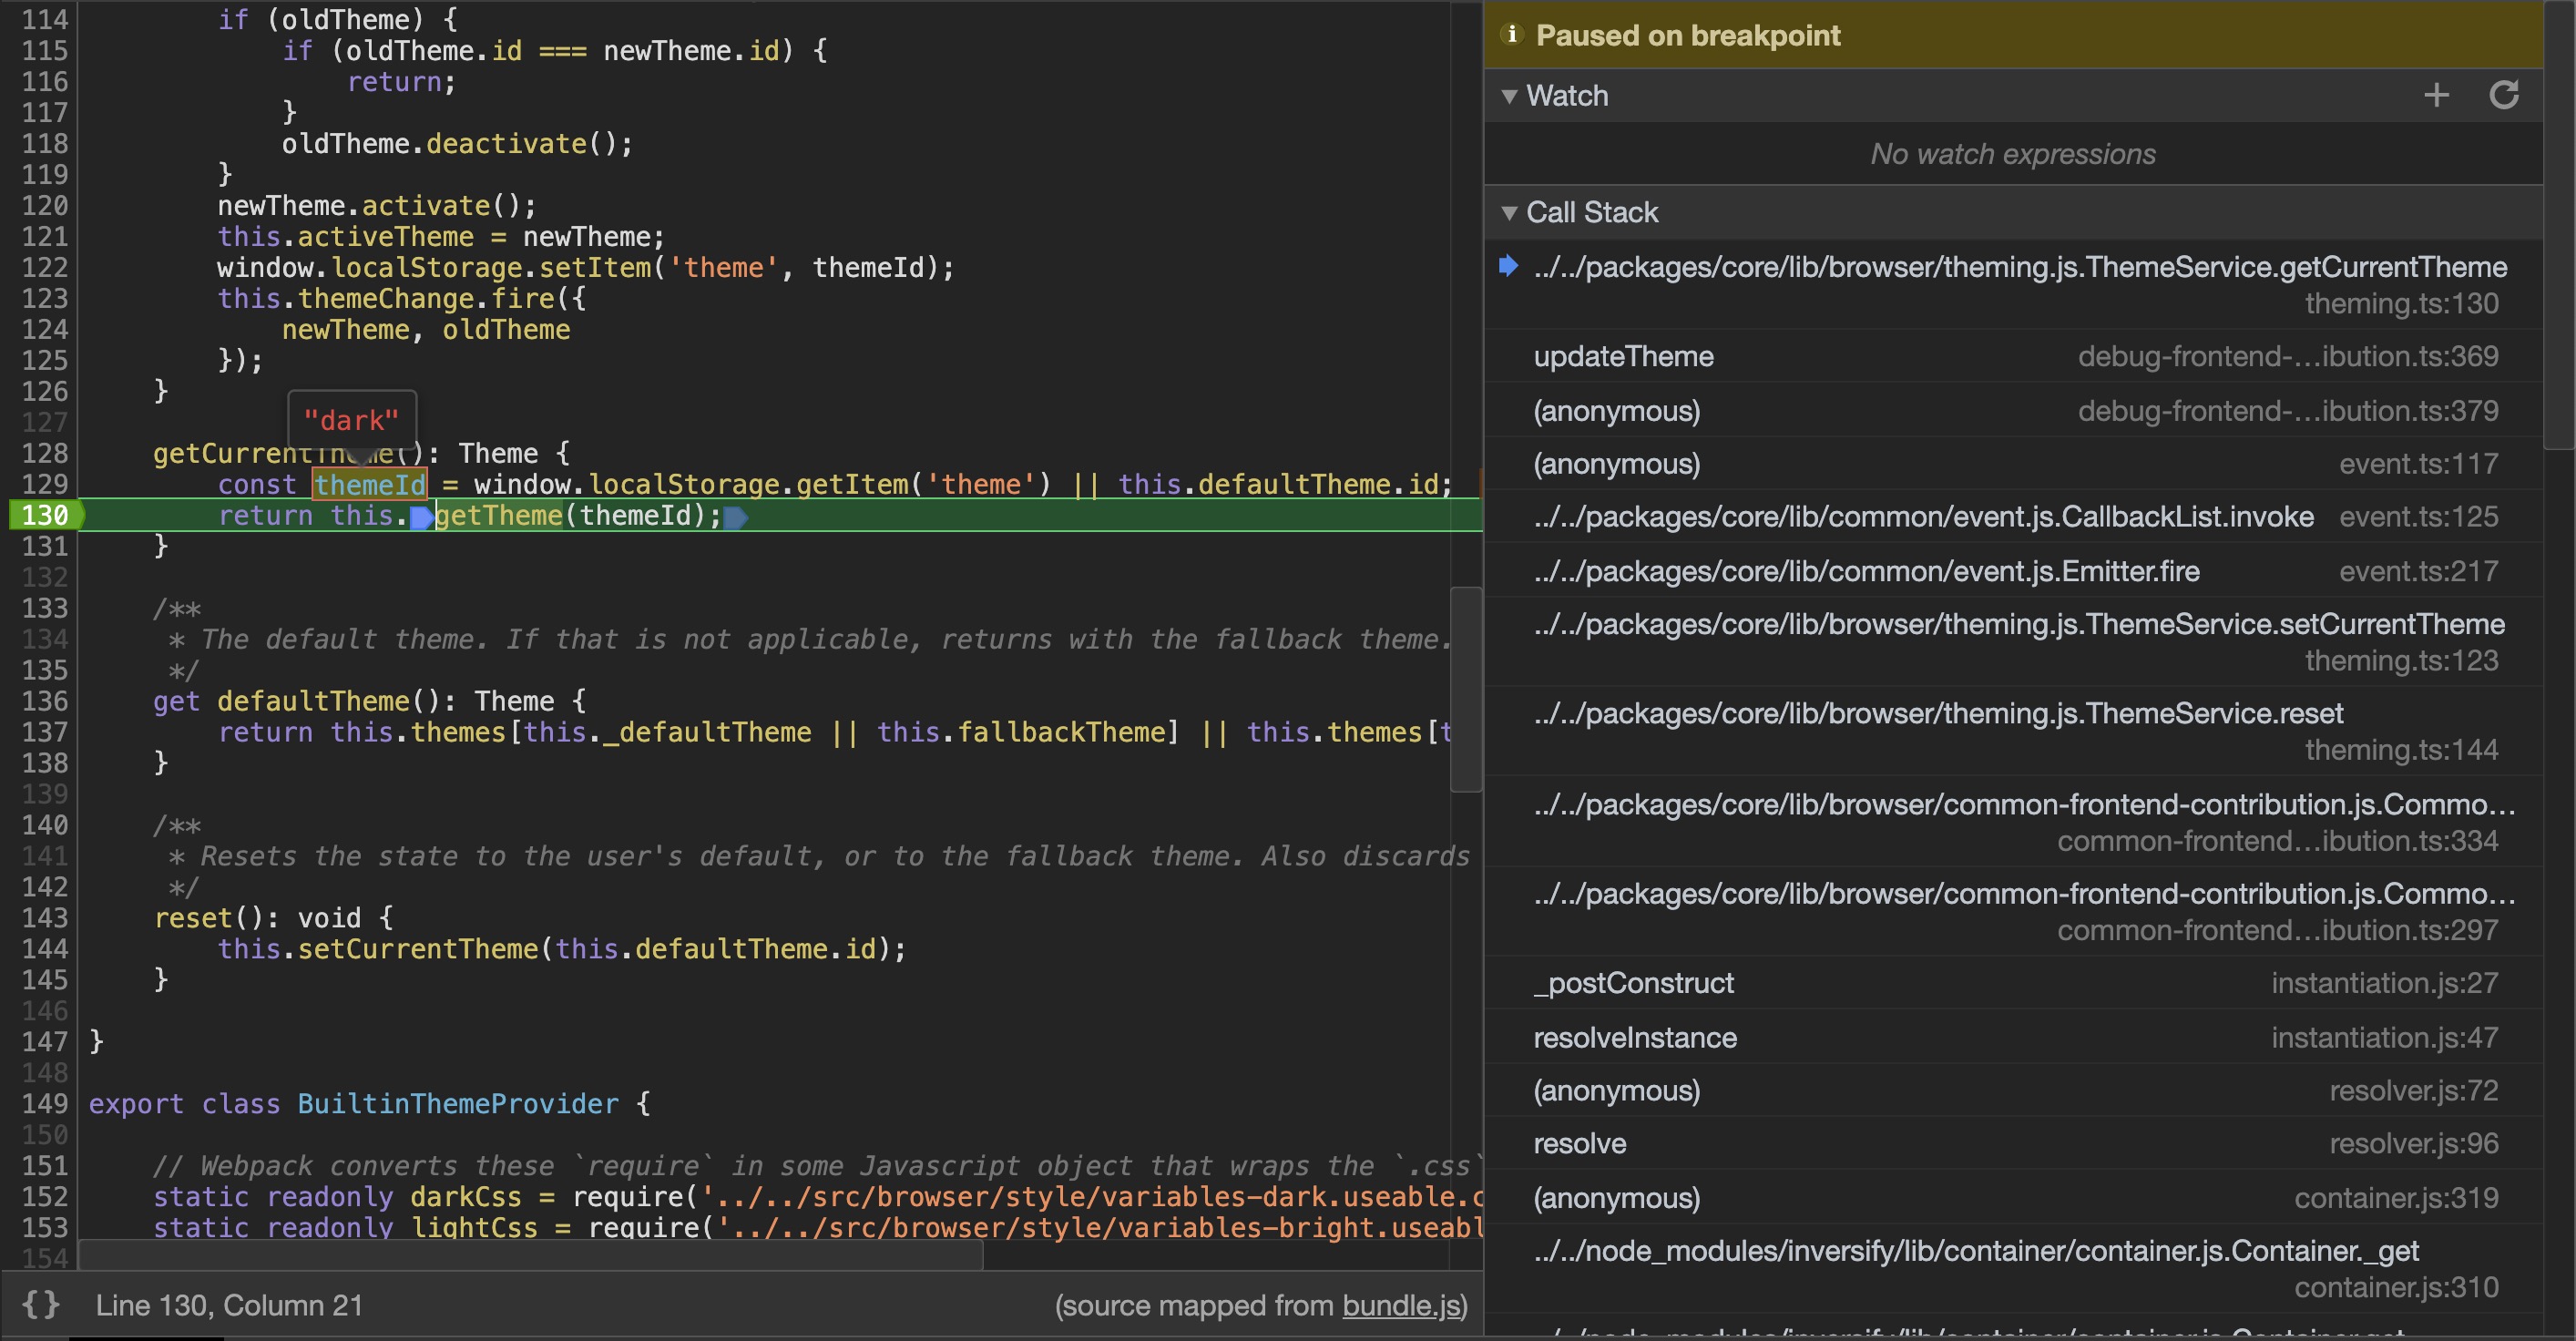
Task: Click the Refresh watch expressions icon
Action: [2506, 95]
